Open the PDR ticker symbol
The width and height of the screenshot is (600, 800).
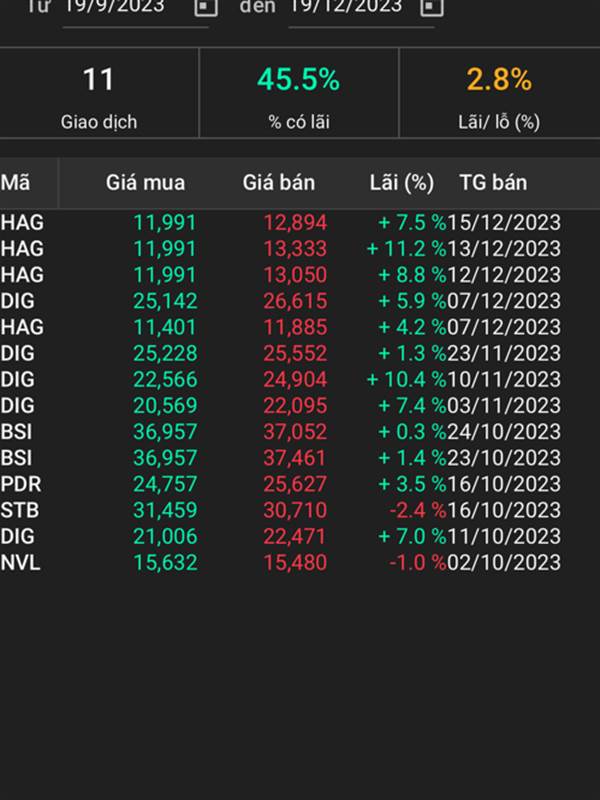click(20, 484)
